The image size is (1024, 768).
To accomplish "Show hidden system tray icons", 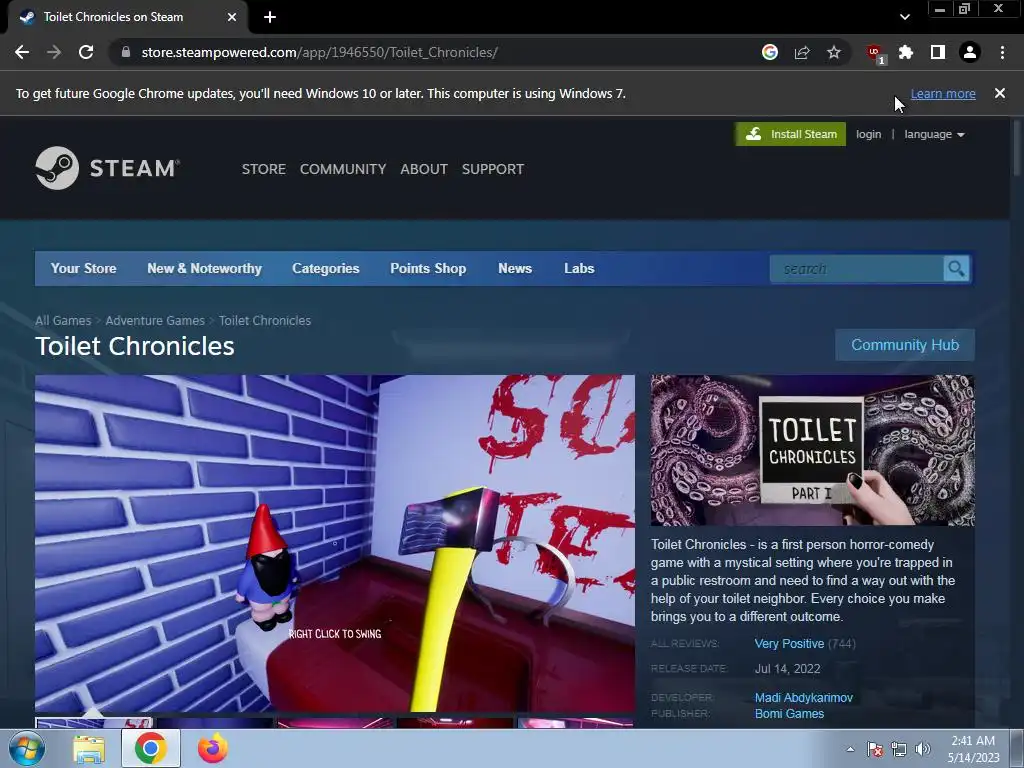I will point(850,749).
